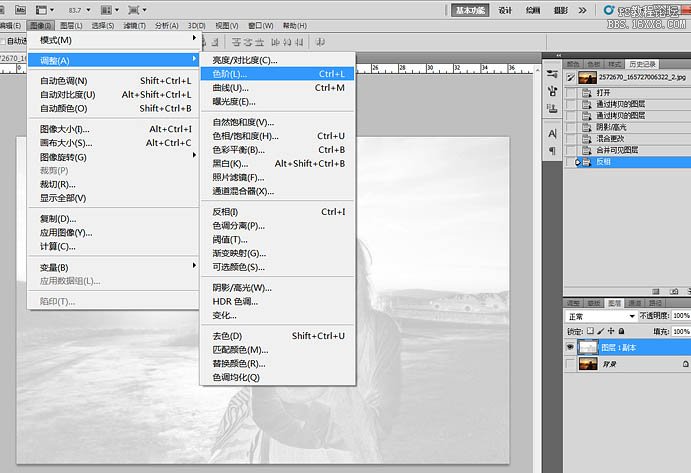Click the distribute top edges icon
This screenshot has width=691, height=473.
tap(237, 42)
